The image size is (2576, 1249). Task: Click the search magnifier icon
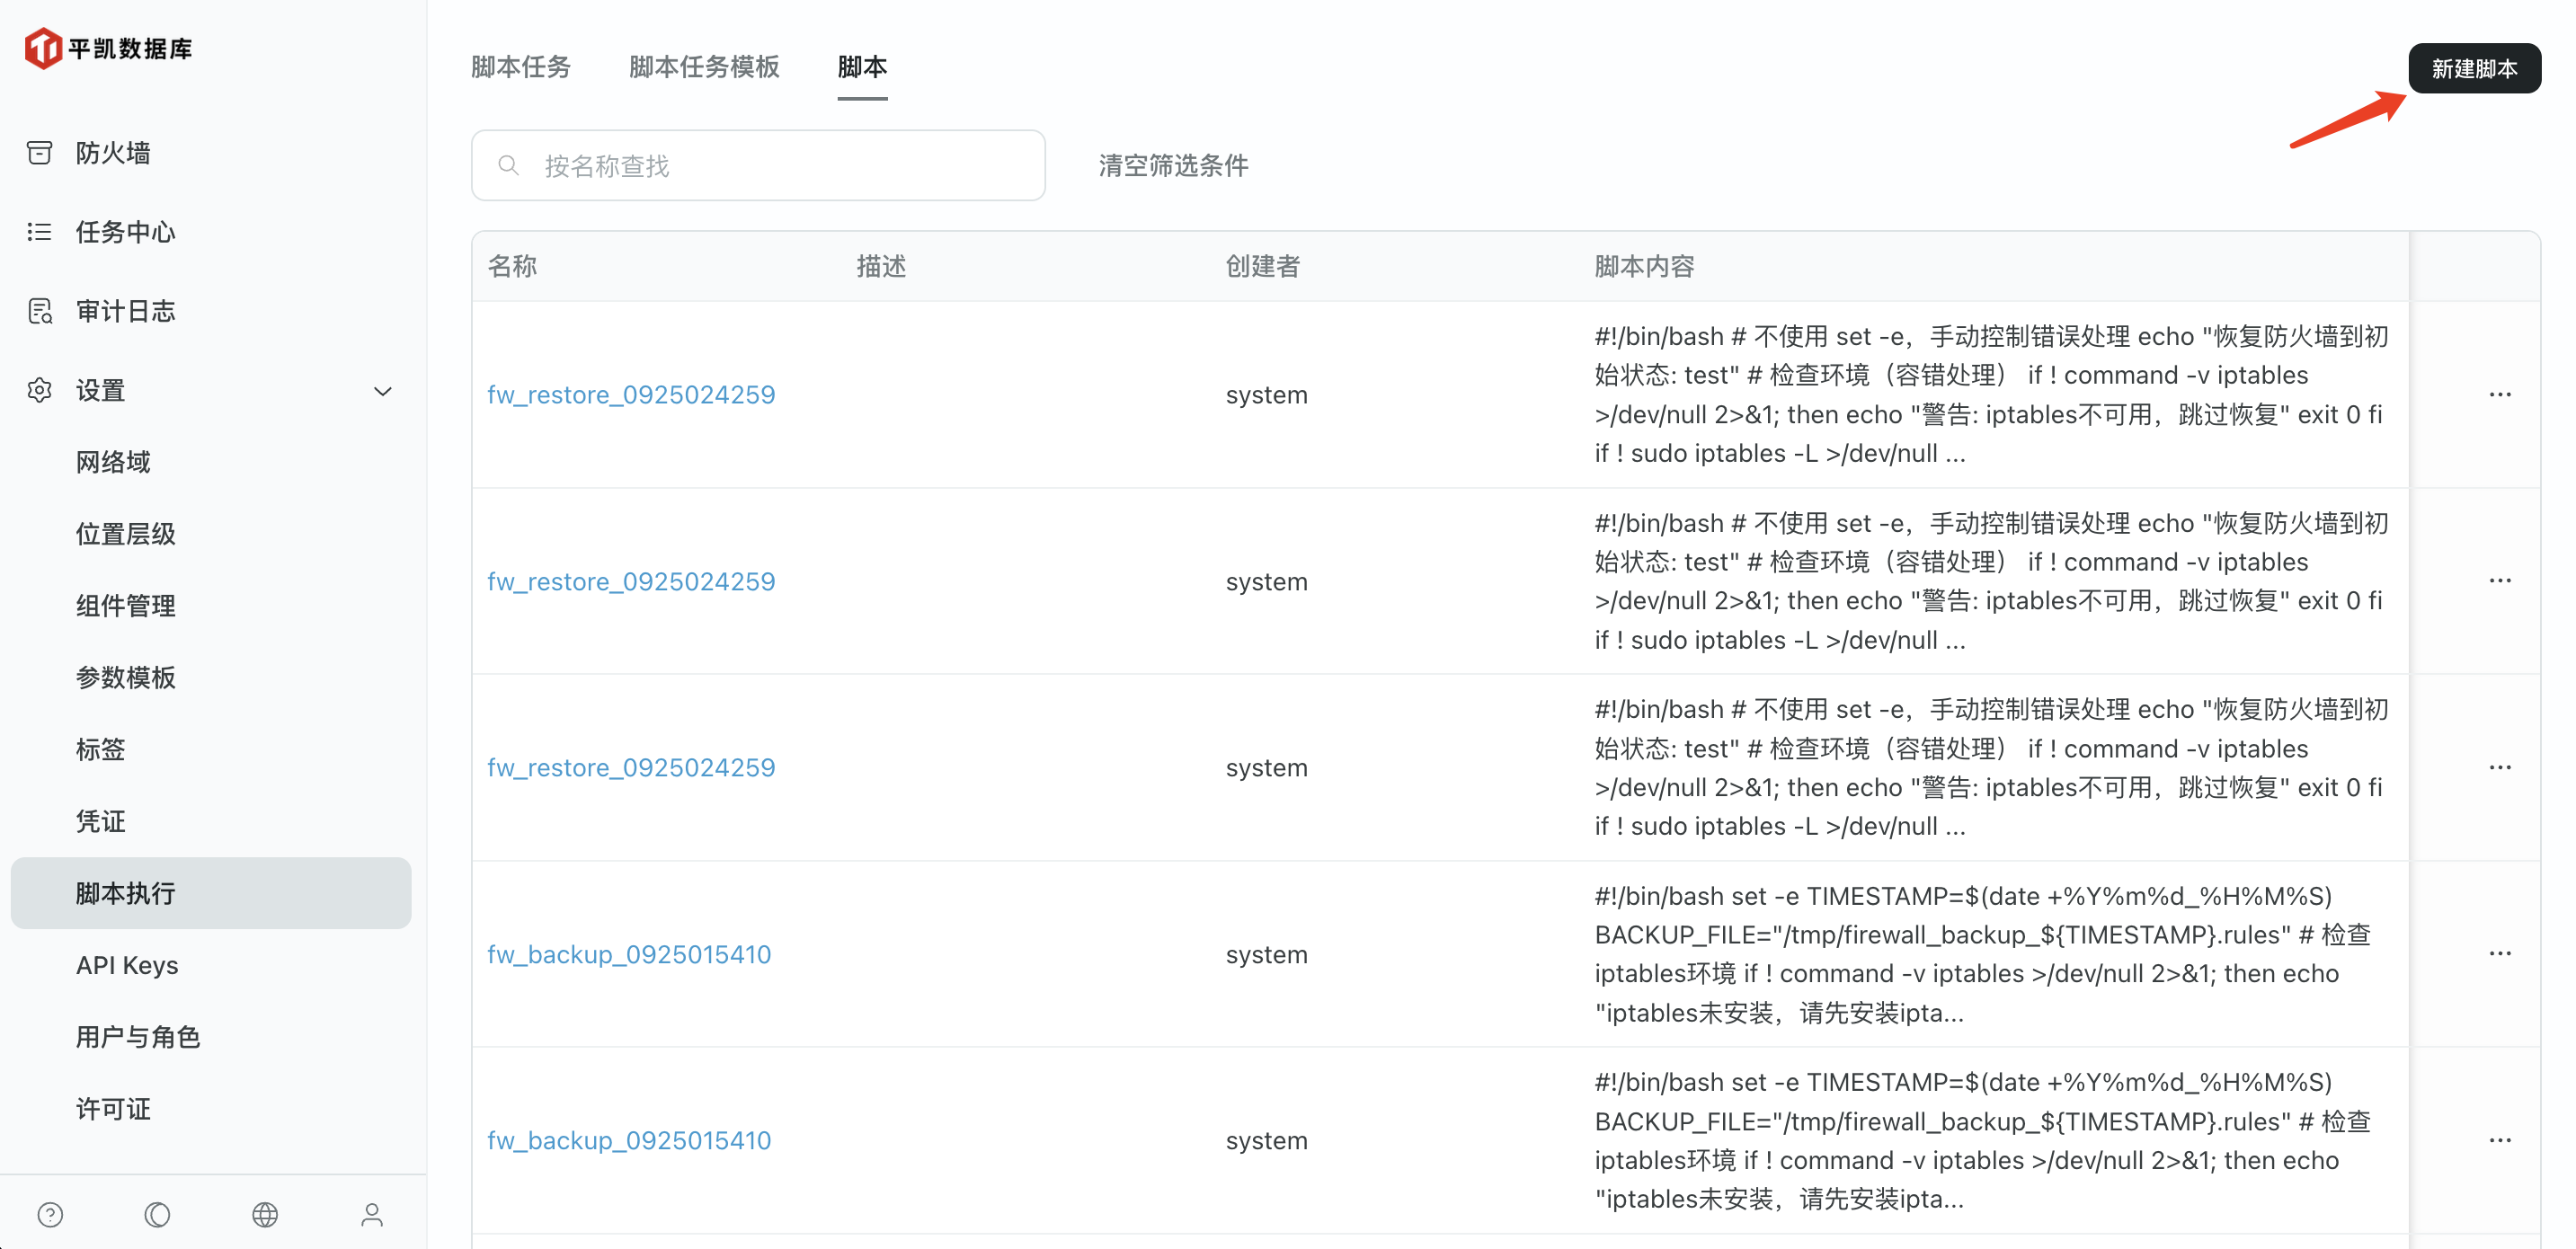[x=509, y=165]
